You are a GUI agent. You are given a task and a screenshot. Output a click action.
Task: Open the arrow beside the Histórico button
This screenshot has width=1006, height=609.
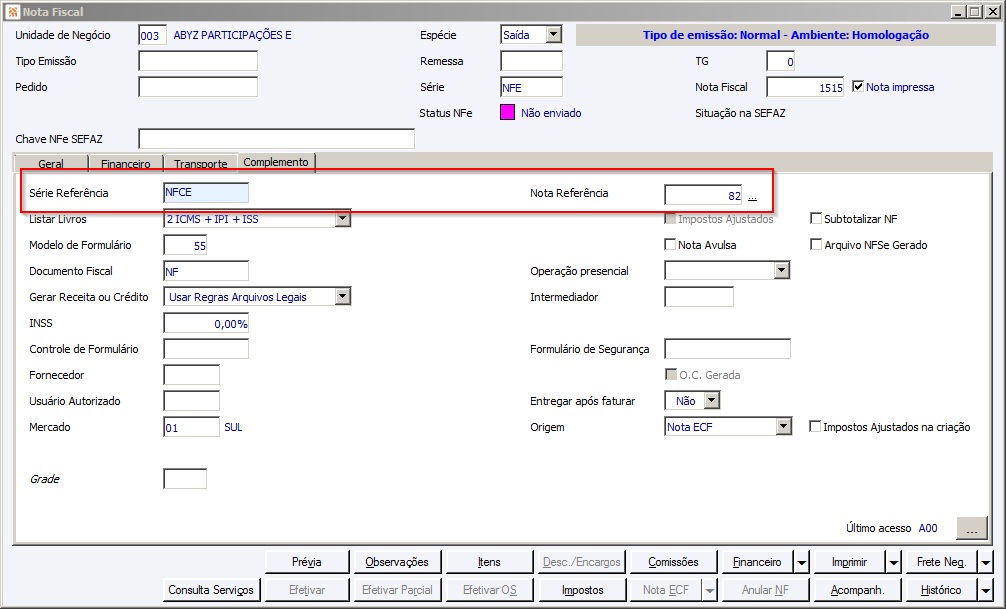(986, 590)
